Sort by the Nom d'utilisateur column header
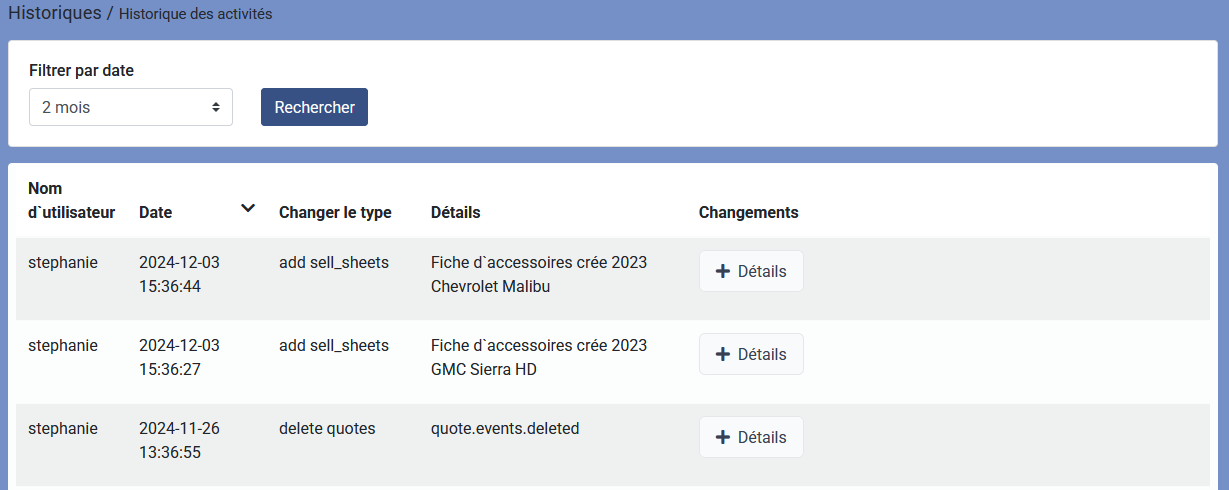This screenshot has height=490, width=1229. coord(71,200)
